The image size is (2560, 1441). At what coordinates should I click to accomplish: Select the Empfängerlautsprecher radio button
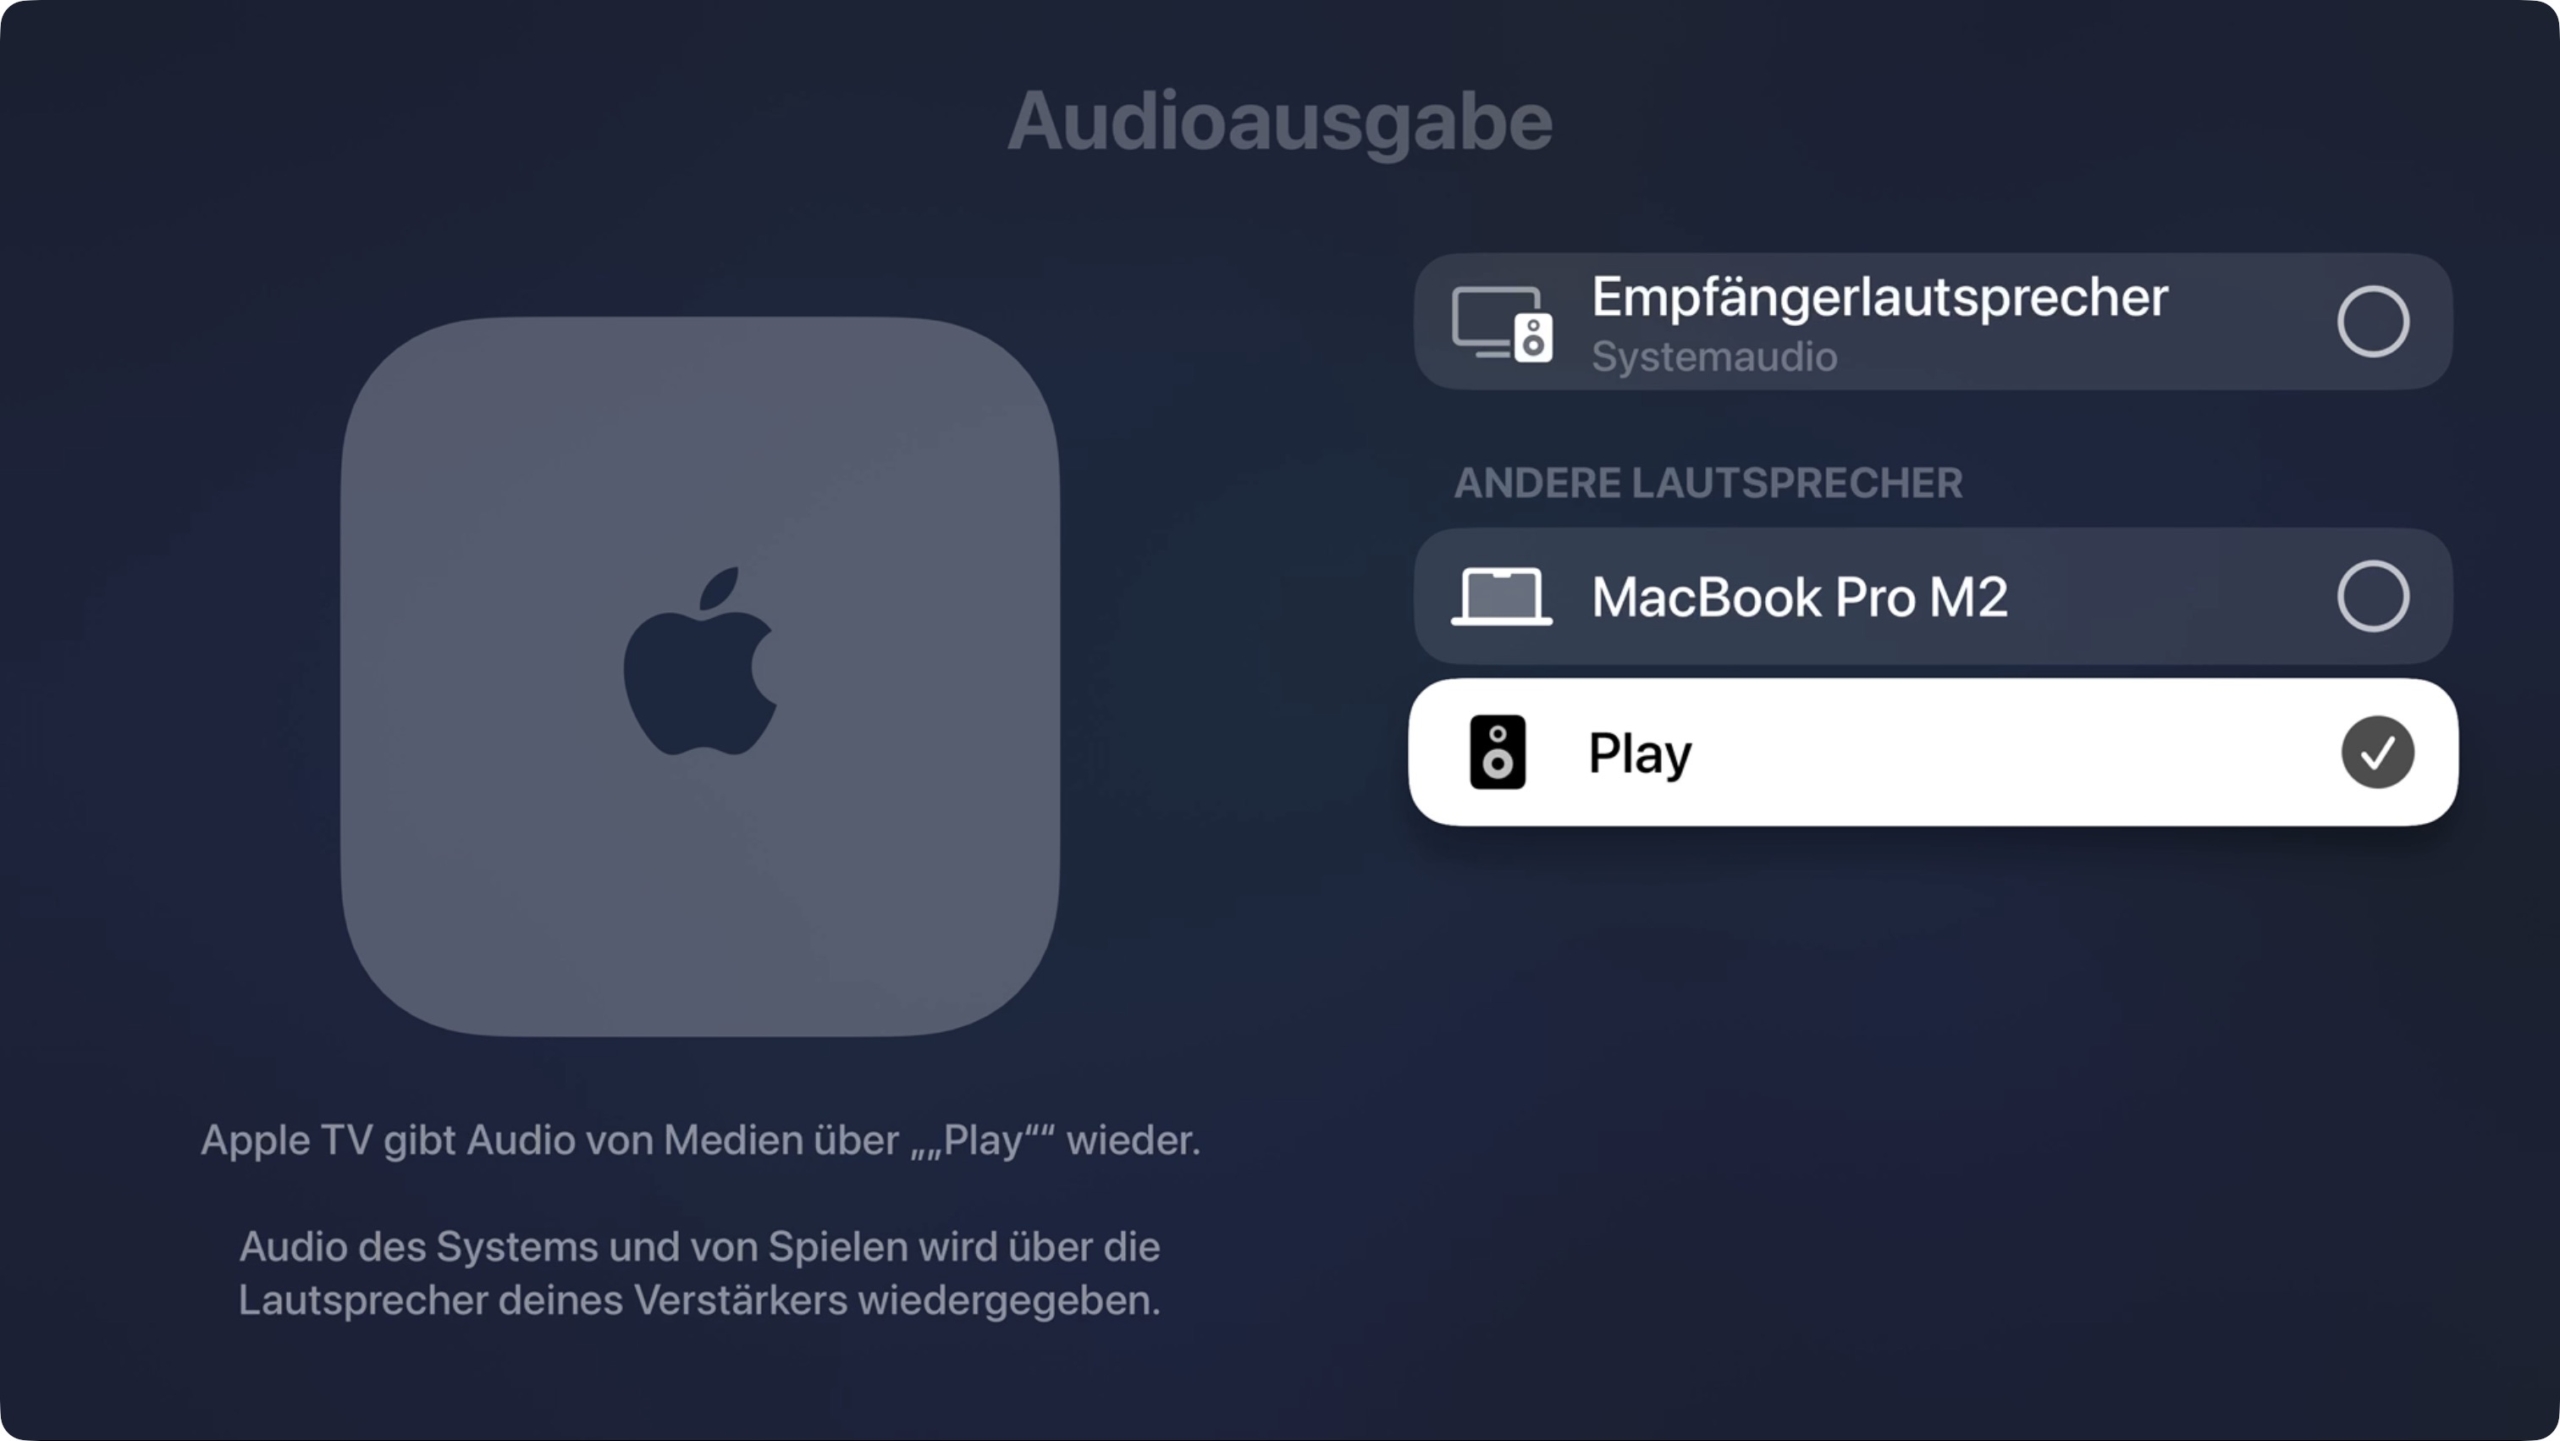click(2373, 322)
